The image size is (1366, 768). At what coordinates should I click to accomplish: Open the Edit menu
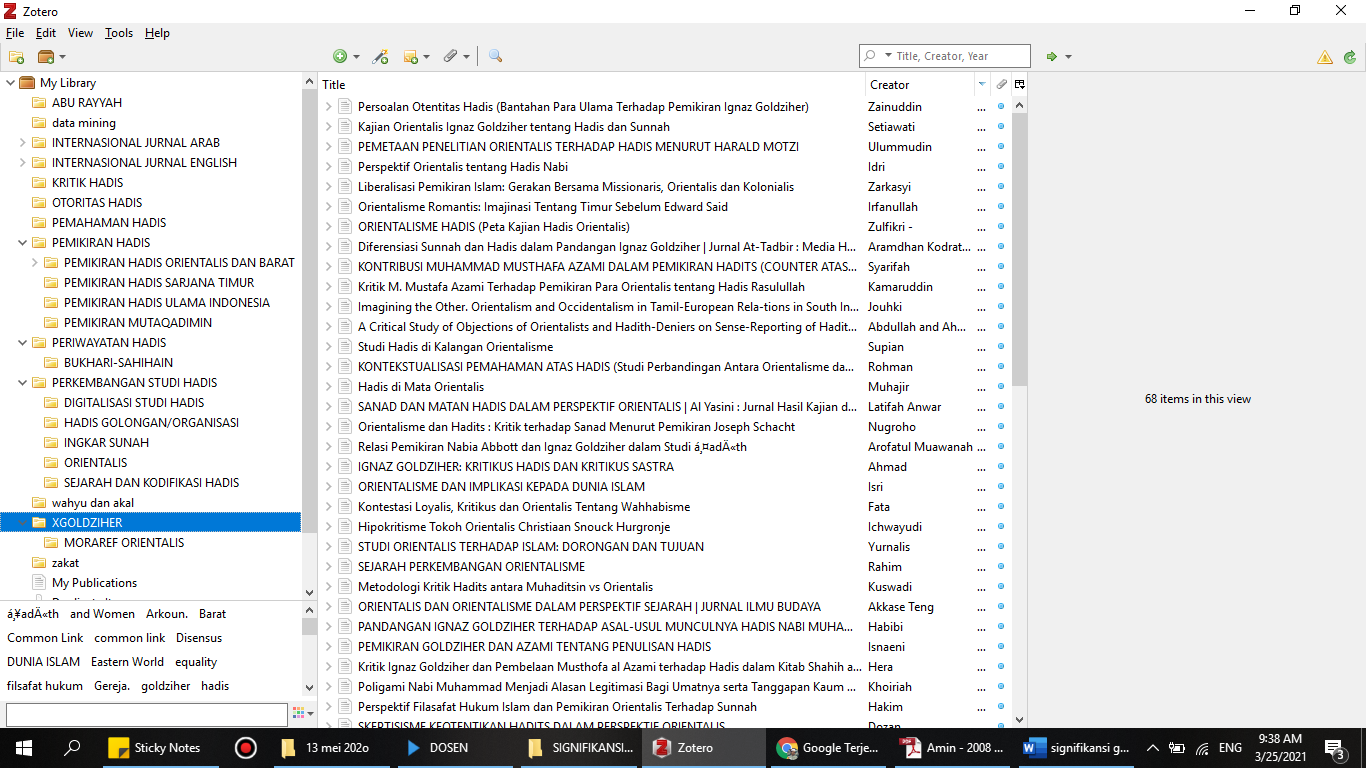(46, 33)
